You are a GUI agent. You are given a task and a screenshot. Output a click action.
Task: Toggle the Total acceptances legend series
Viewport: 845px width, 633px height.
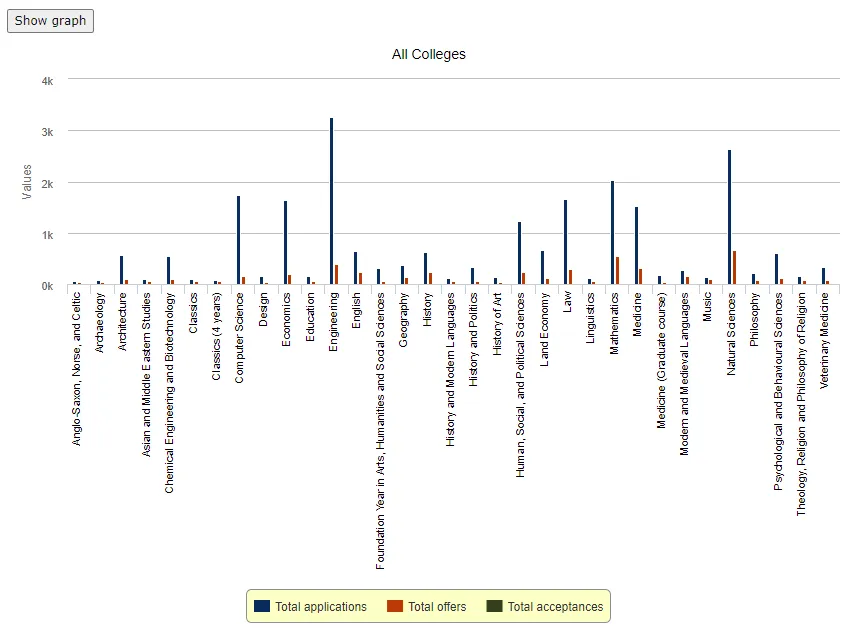[544, 607]
